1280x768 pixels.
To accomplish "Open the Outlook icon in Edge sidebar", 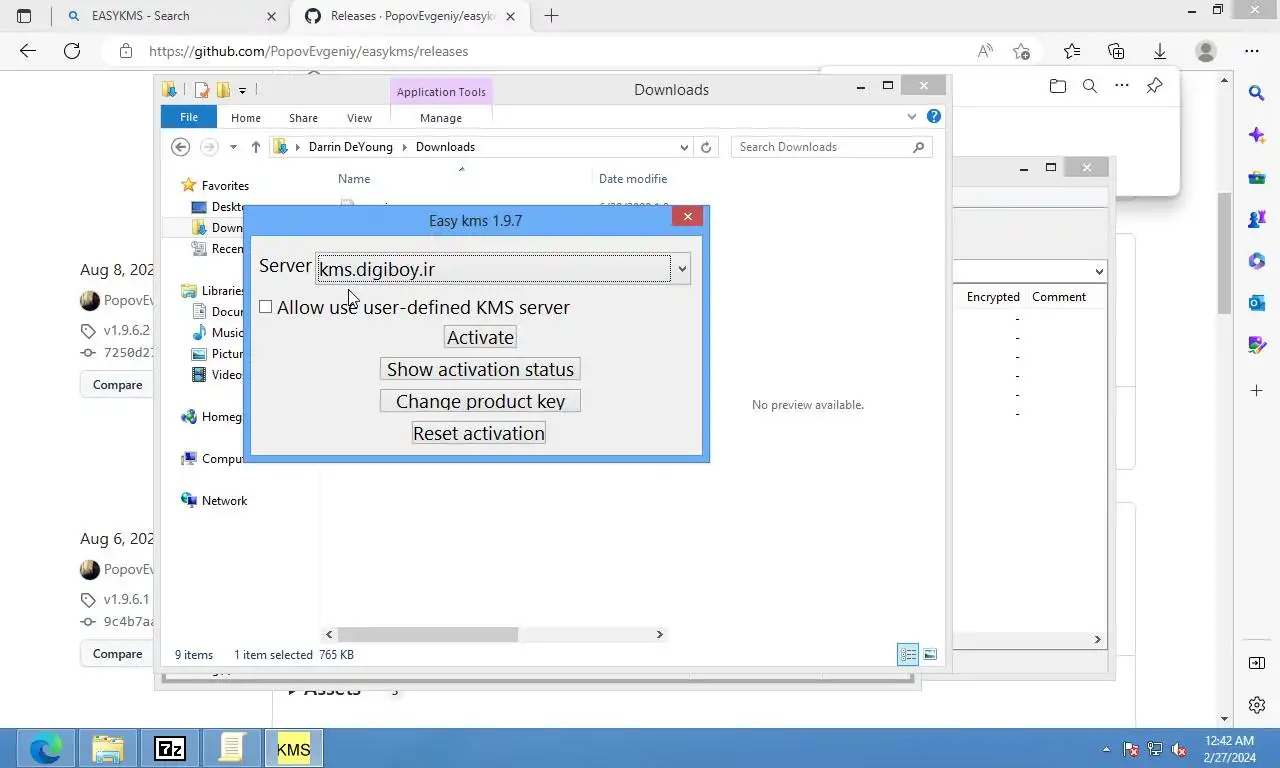I will (x=1257, y=303).
